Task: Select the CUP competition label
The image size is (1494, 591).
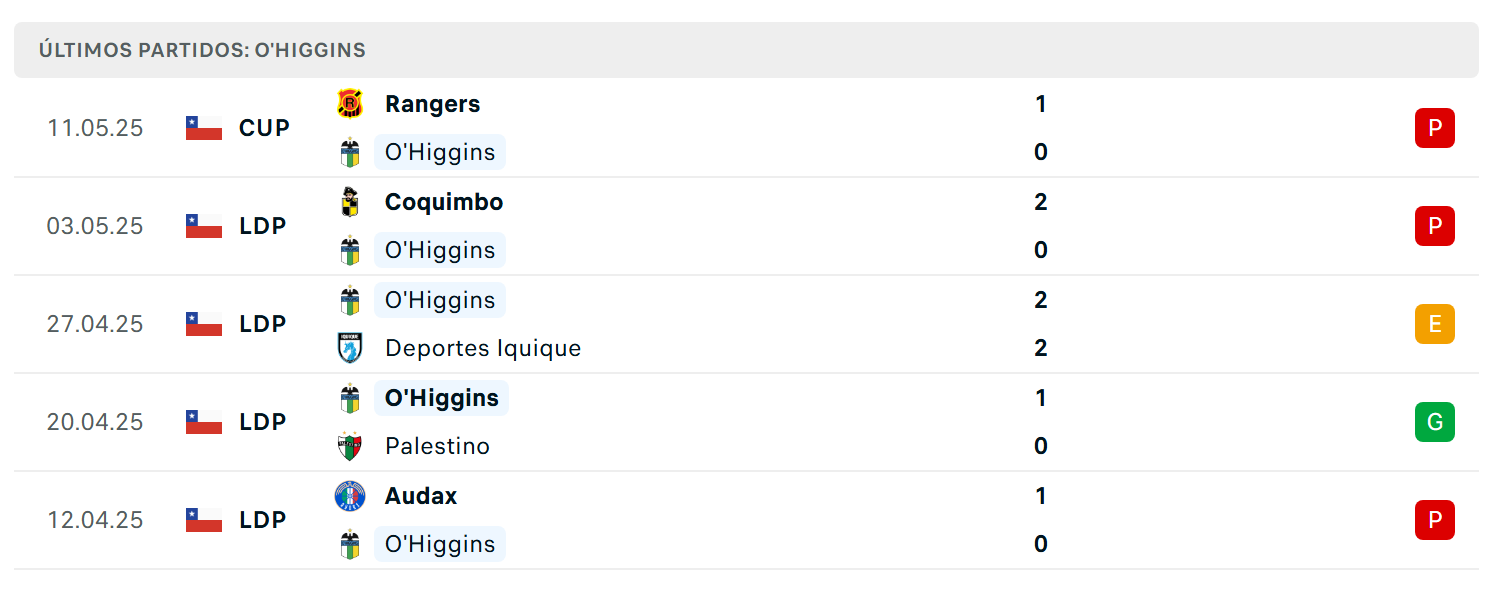Action: point(264,128)
